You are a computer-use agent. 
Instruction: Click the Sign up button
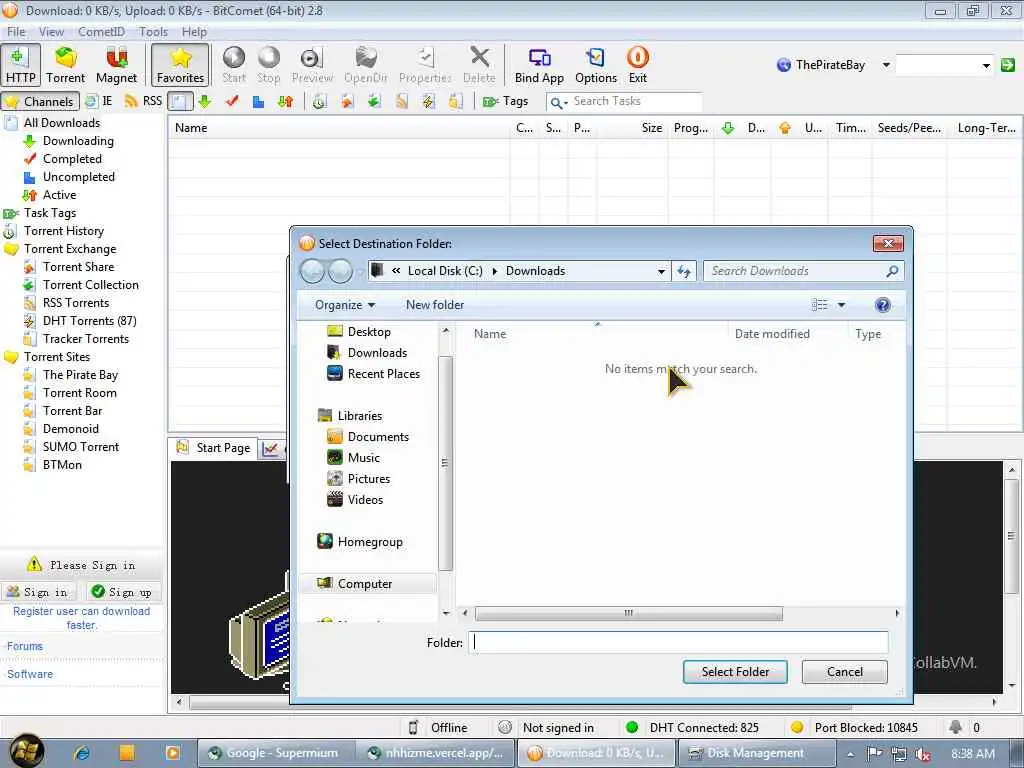pyautogui.click(x=122, y=592)
